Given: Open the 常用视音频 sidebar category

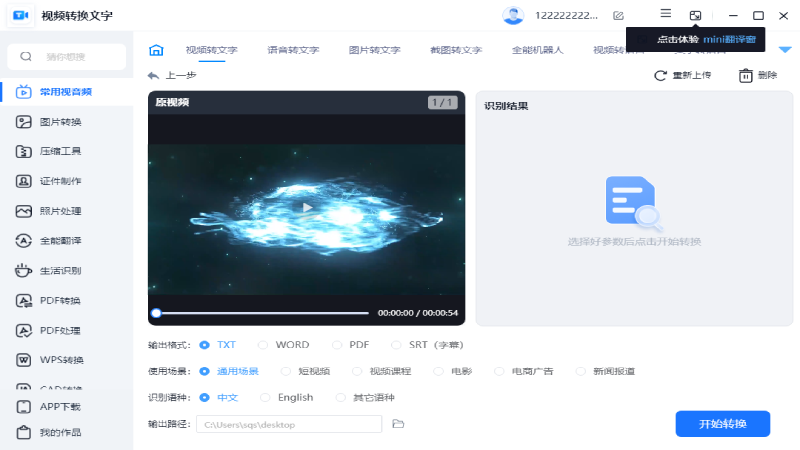Looking at the screenshot, I should pyautogui.click(x=66, y=92).
